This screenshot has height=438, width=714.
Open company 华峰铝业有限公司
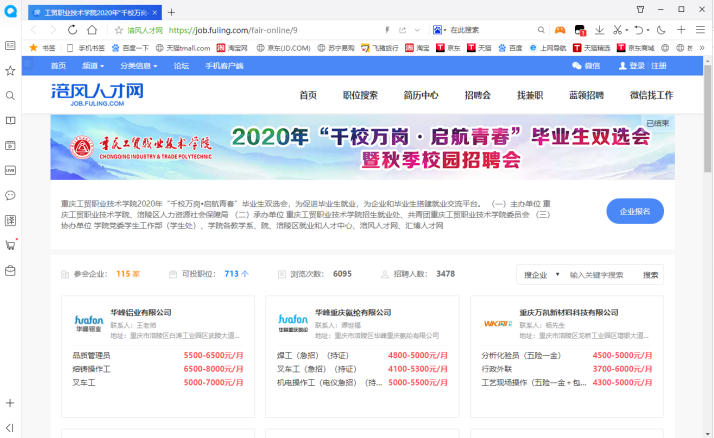pyautogui.click(x=141, y=312)
